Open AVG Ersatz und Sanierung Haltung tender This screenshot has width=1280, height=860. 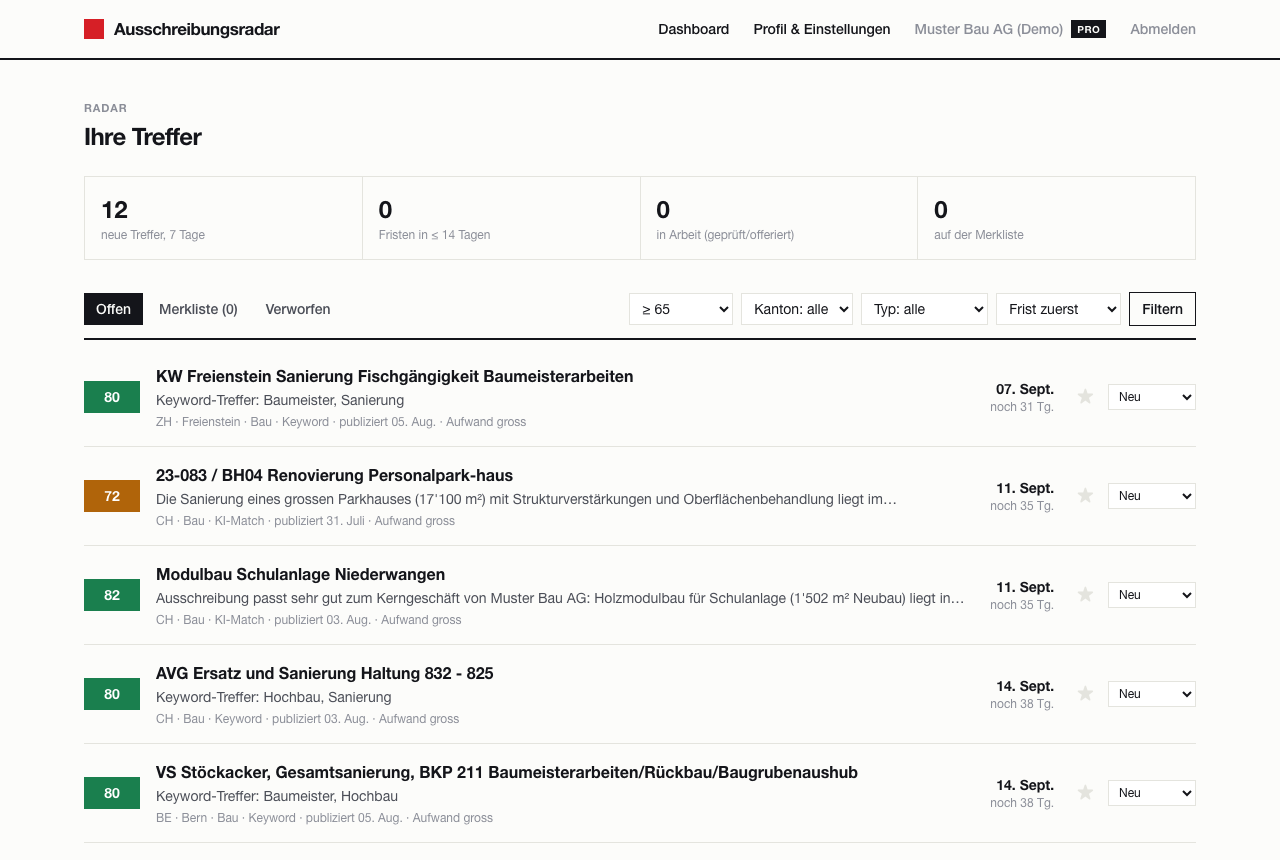pos(325,674)
